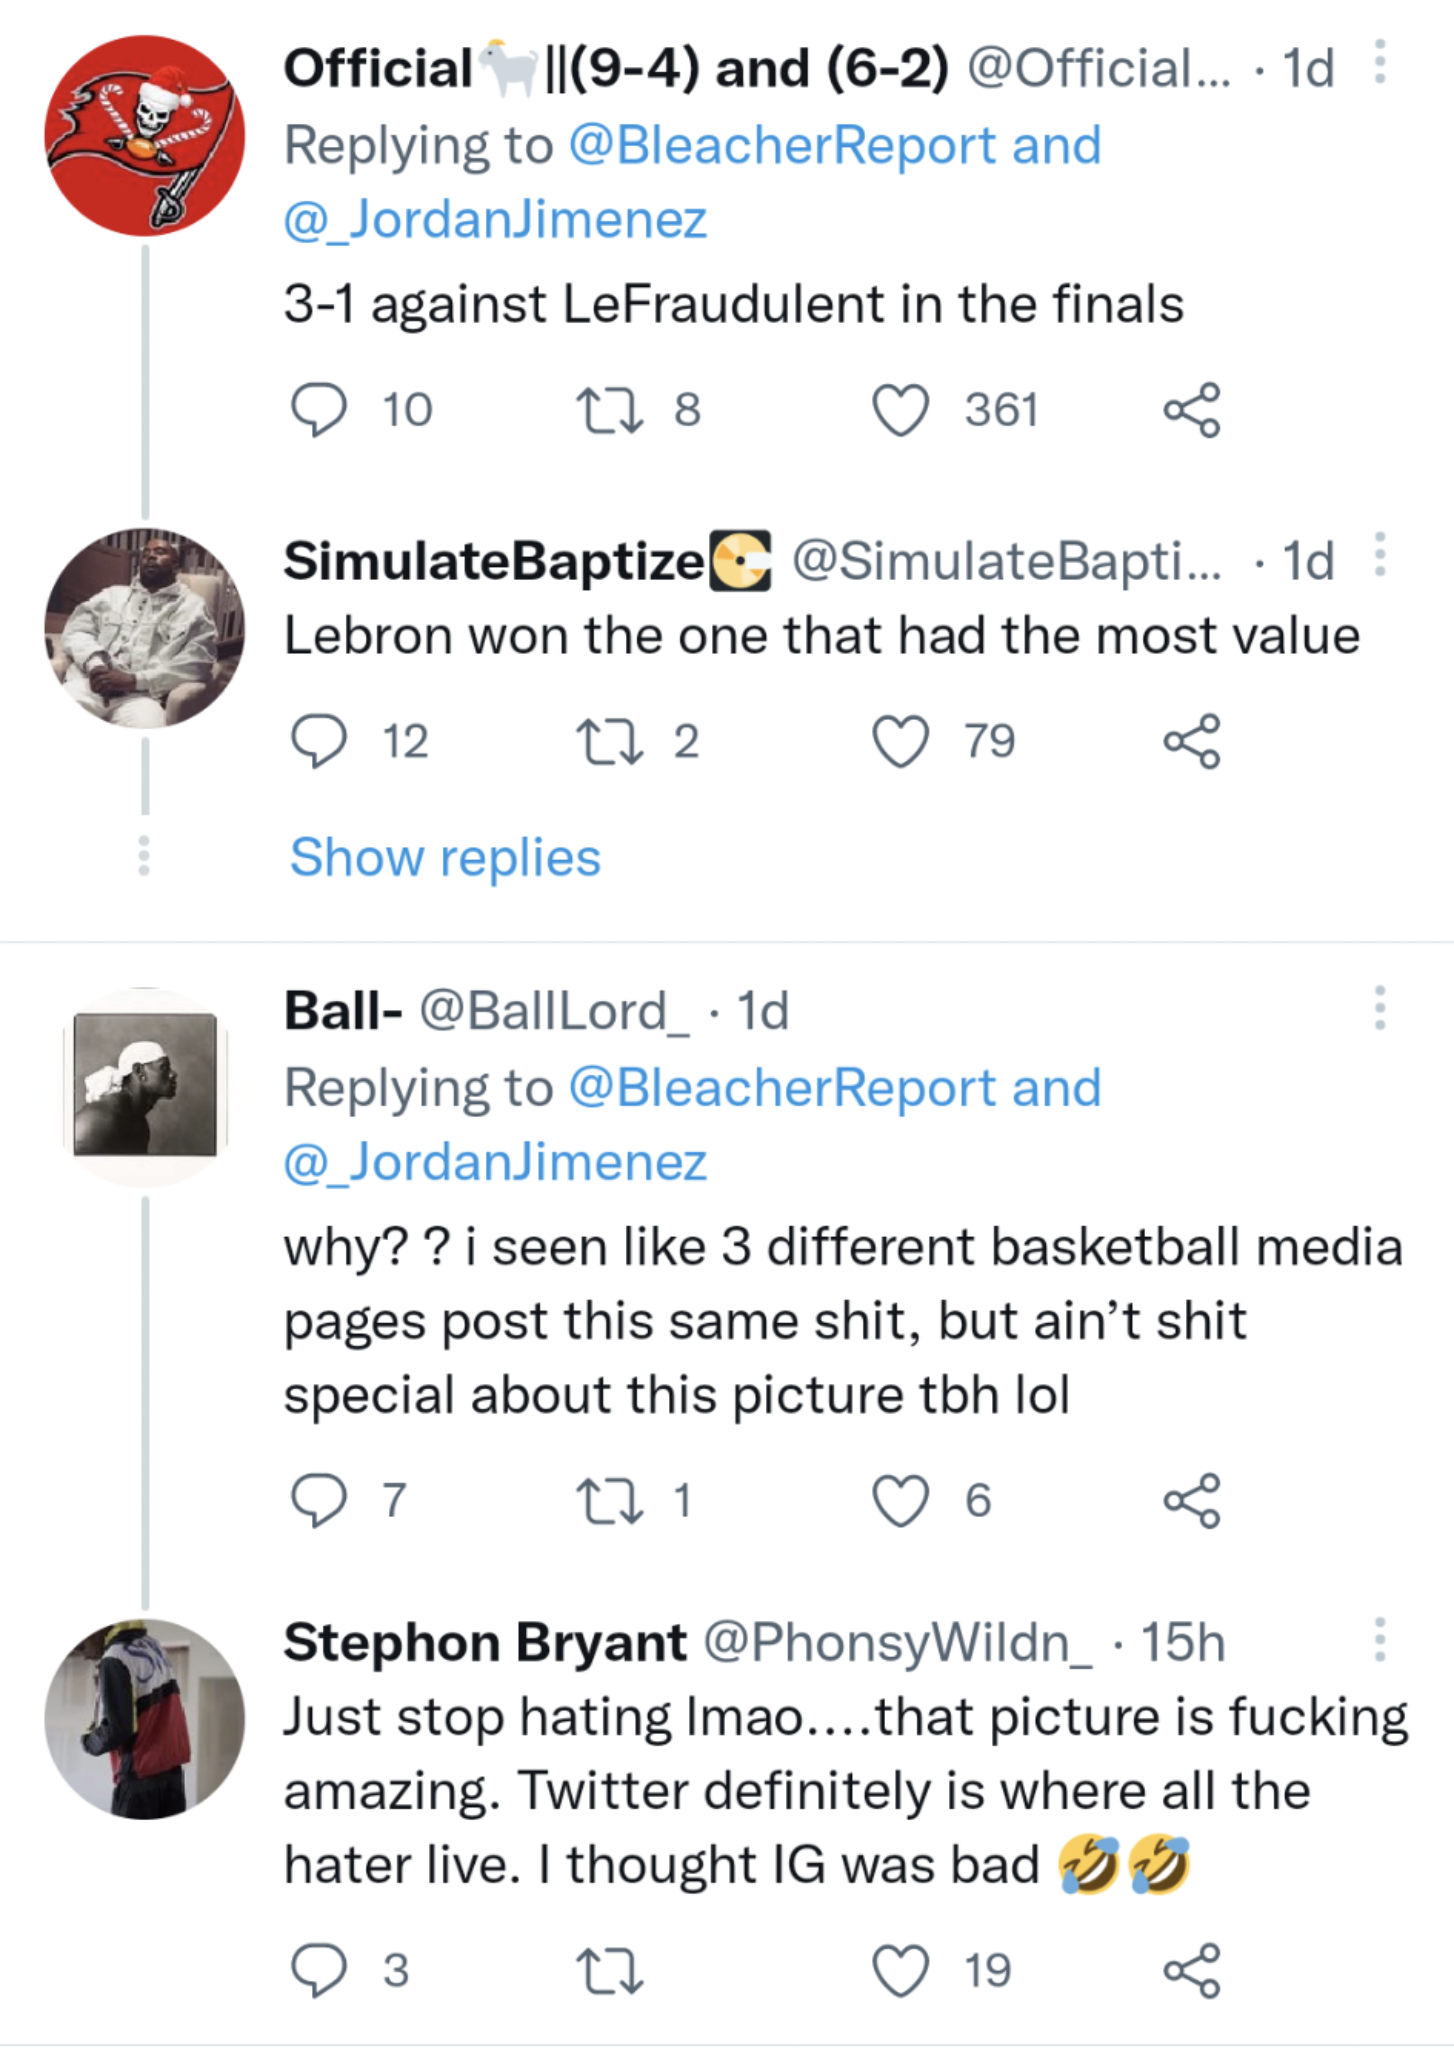
Task: Like Stephon Bryant's tweet with 19 likes
Action: [901, 1970]
